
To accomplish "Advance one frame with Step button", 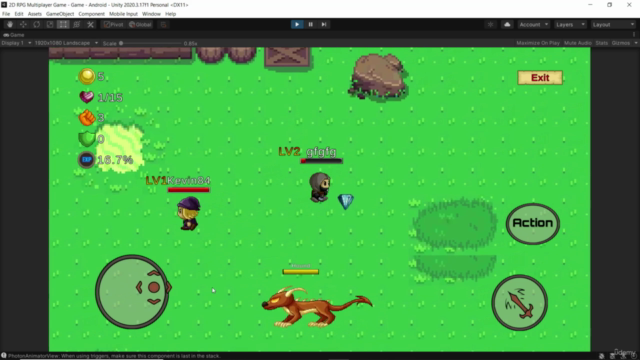I will tap(324, 24).
